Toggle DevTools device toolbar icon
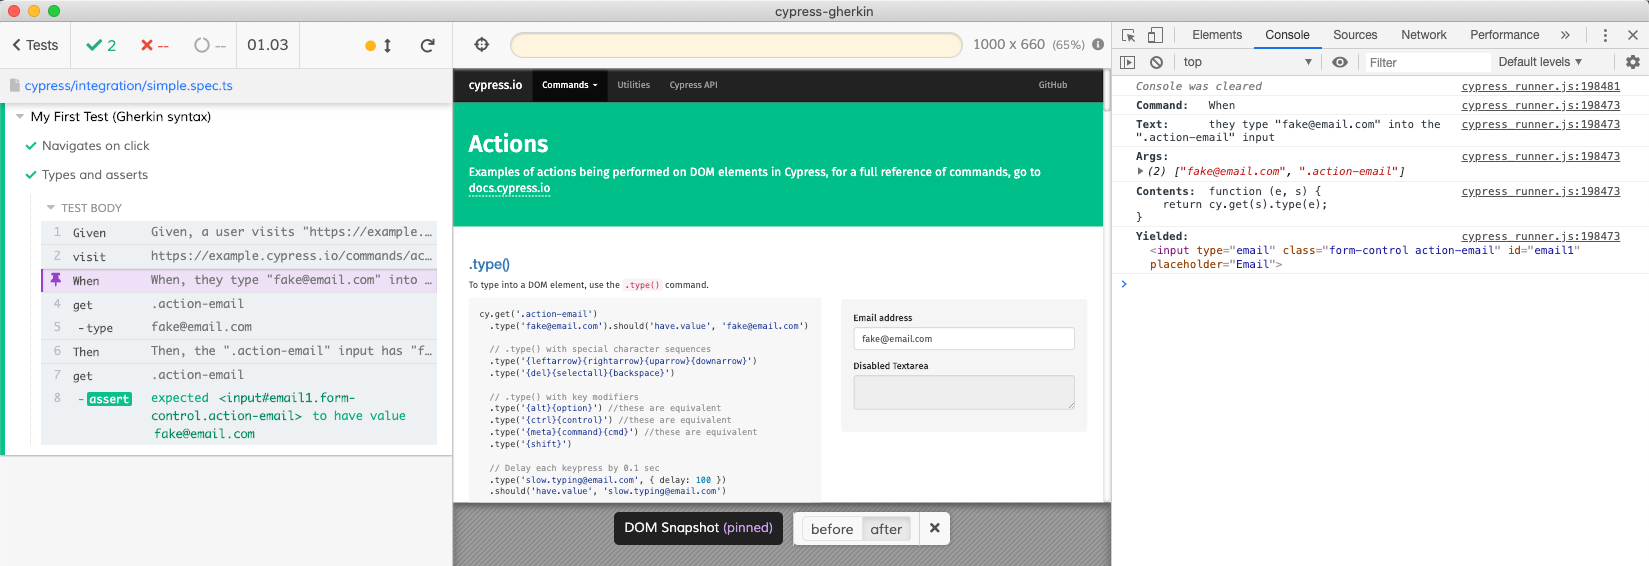This screenshot has width=1649, height=566. coord(1155,35)
